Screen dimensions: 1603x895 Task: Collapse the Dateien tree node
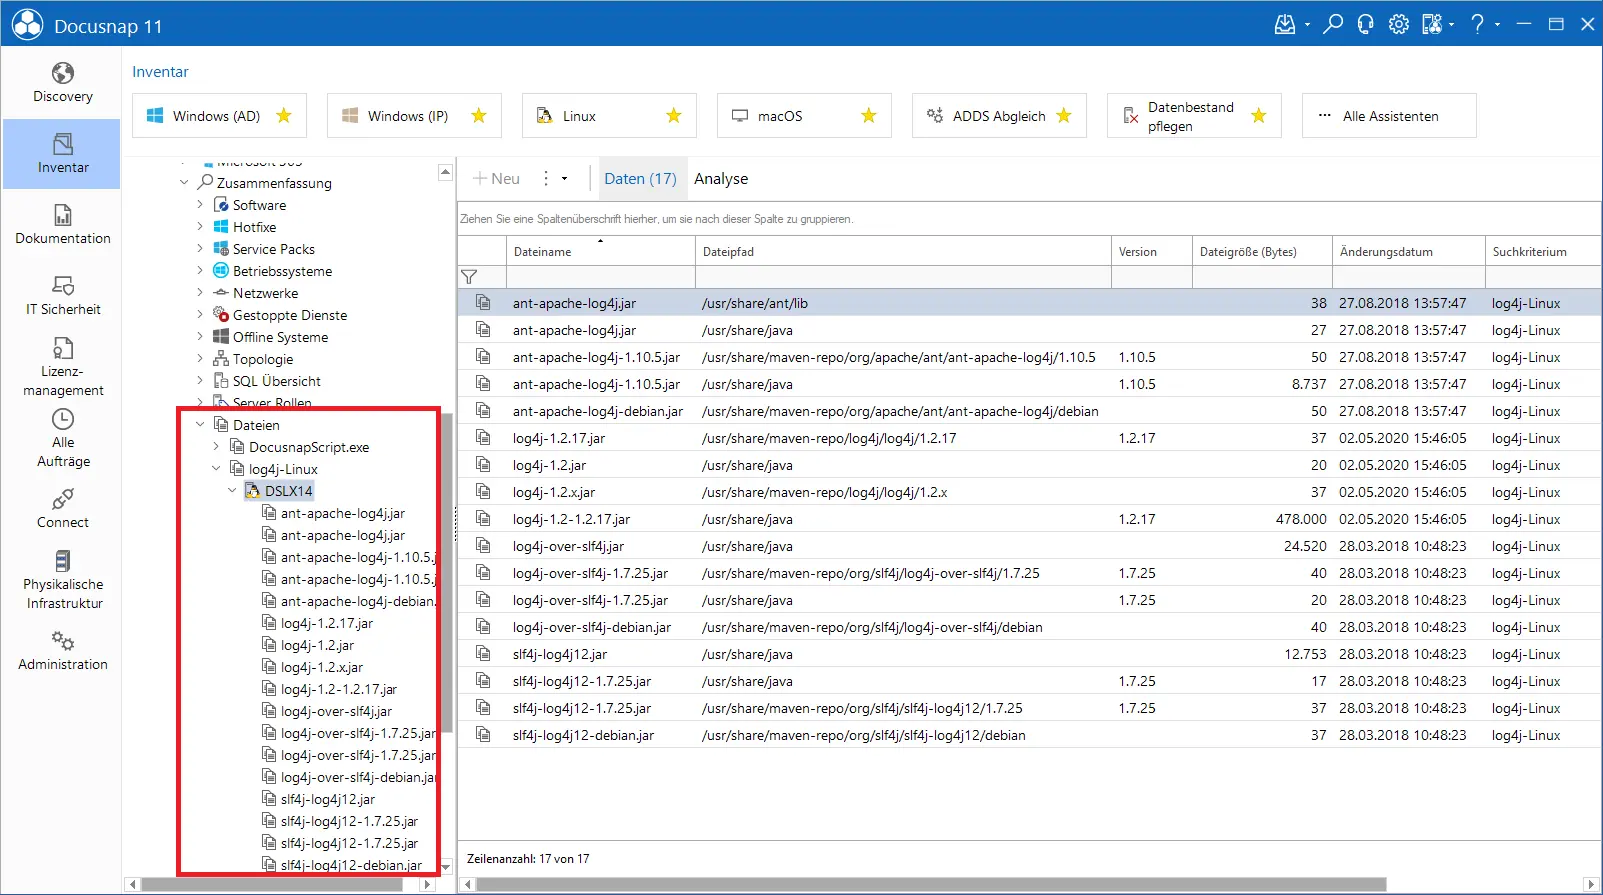point(200,425)
